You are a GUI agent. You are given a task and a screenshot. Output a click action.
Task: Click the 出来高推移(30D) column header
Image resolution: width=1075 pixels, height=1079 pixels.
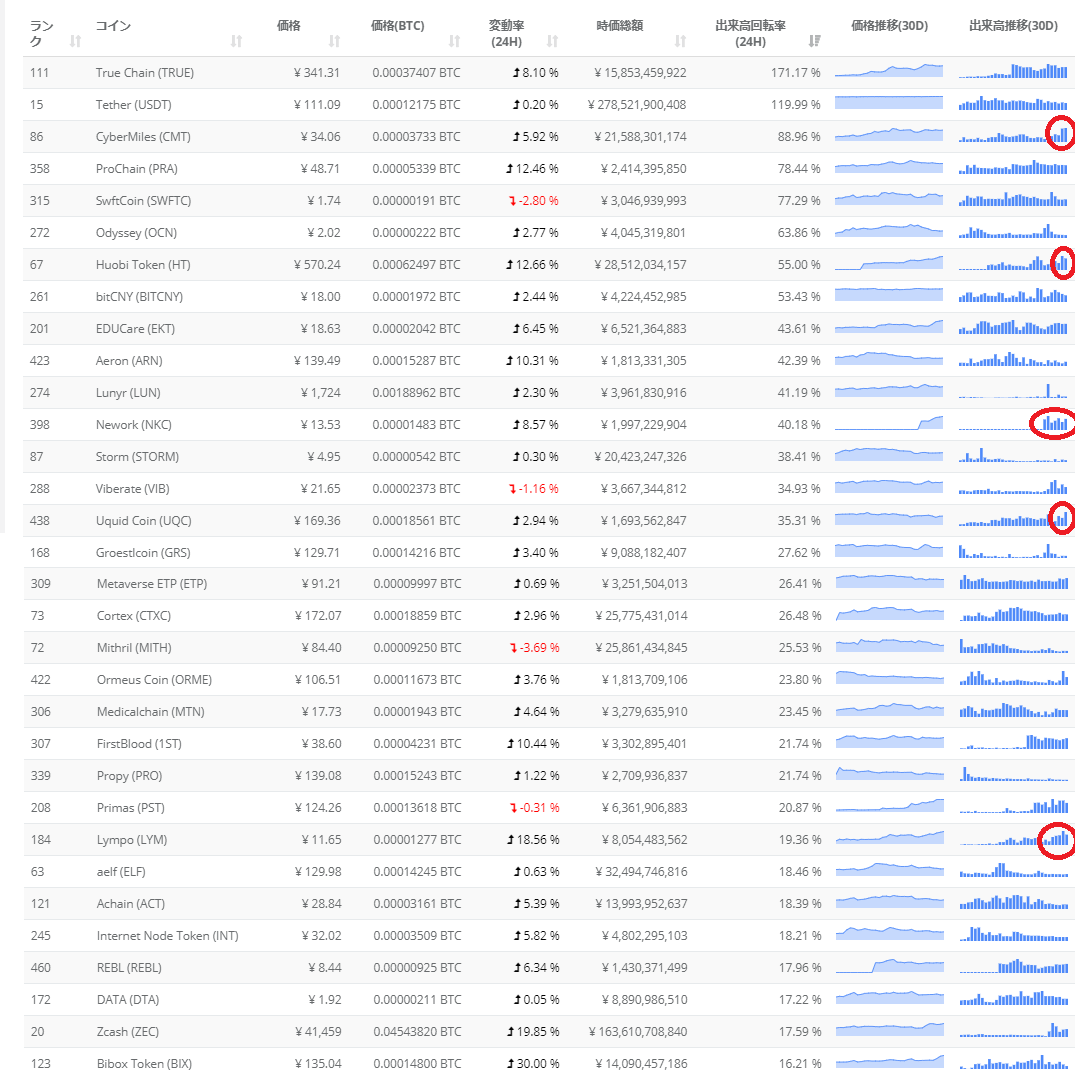[x=1013, y=26]
